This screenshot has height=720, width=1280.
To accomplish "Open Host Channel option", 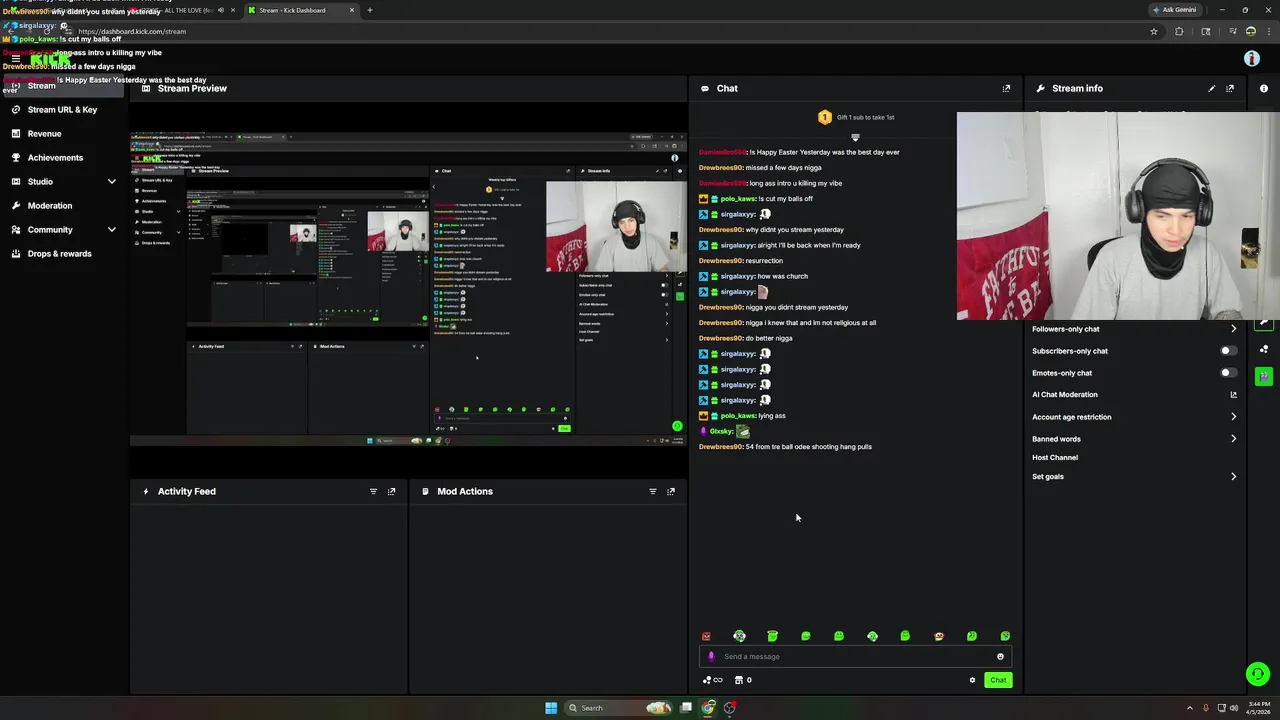I will point(1055,458).
